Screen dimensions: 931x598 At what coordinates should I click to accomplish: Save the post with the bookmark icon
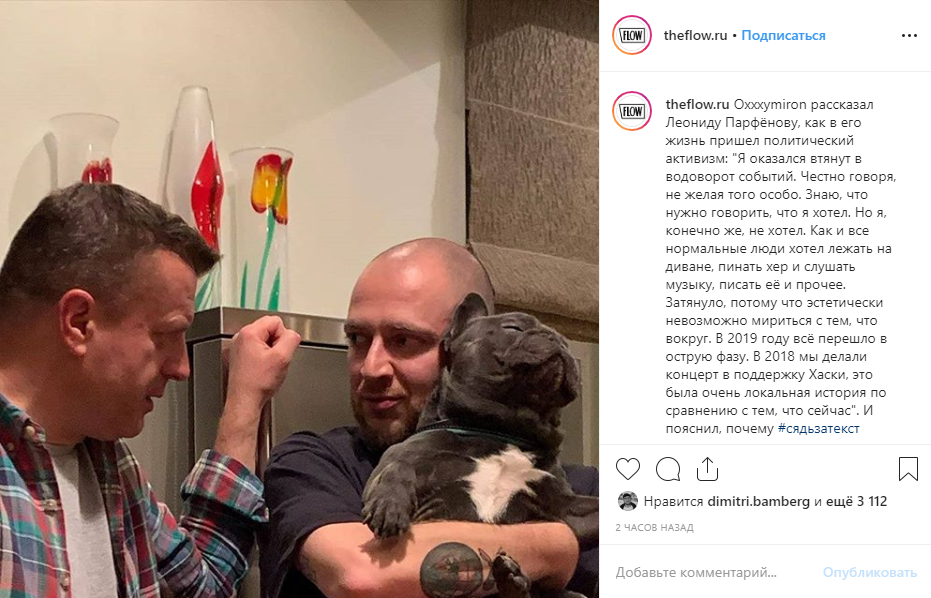coord(908,469)
